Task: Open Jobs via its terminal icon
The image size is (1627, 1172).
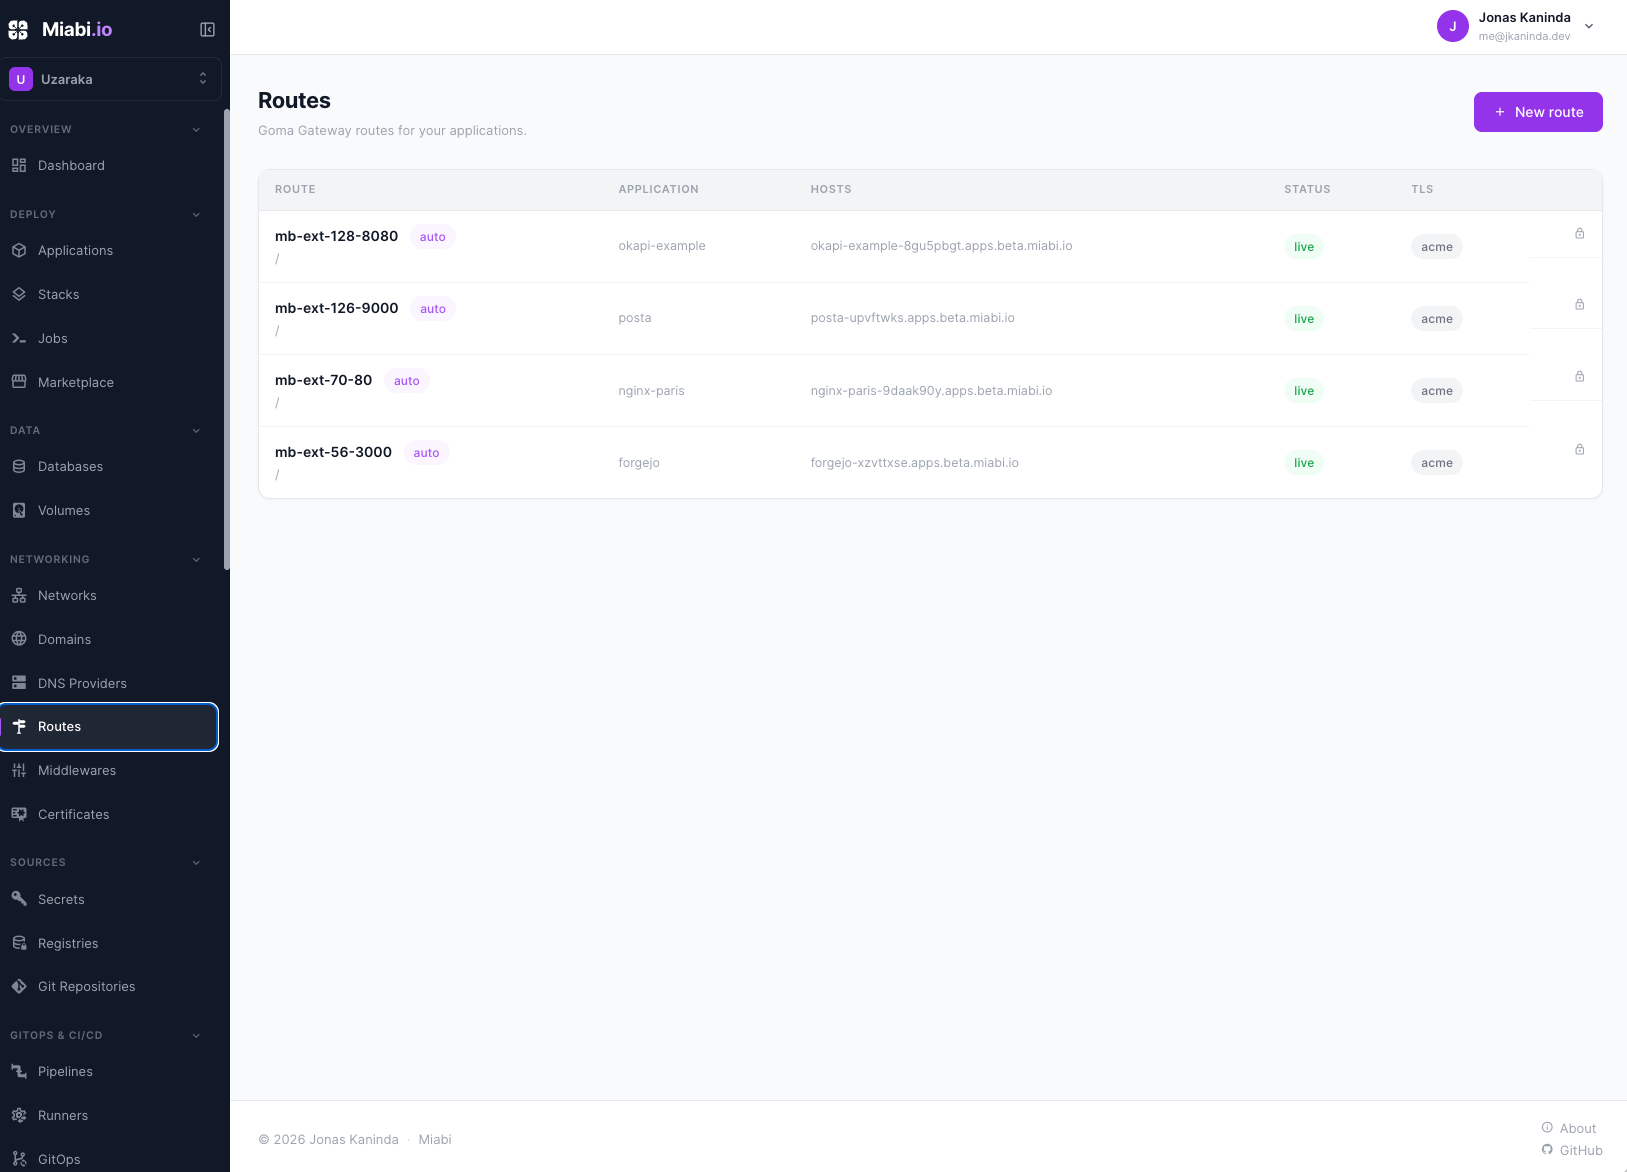Action: tap(19, 338)
